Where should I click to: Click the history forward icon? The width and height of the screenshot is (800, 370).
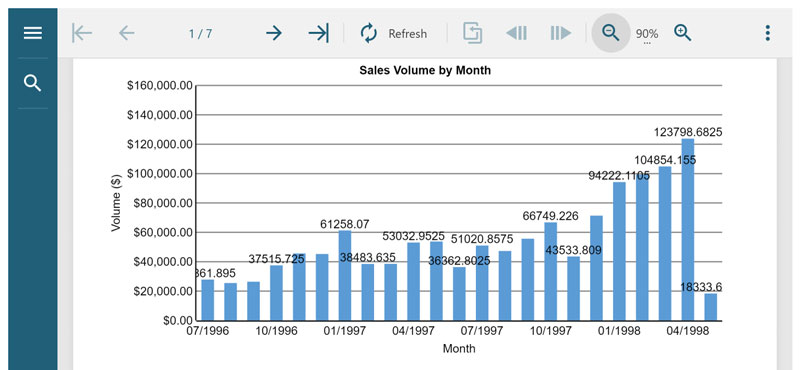click(x=561, y=34)
